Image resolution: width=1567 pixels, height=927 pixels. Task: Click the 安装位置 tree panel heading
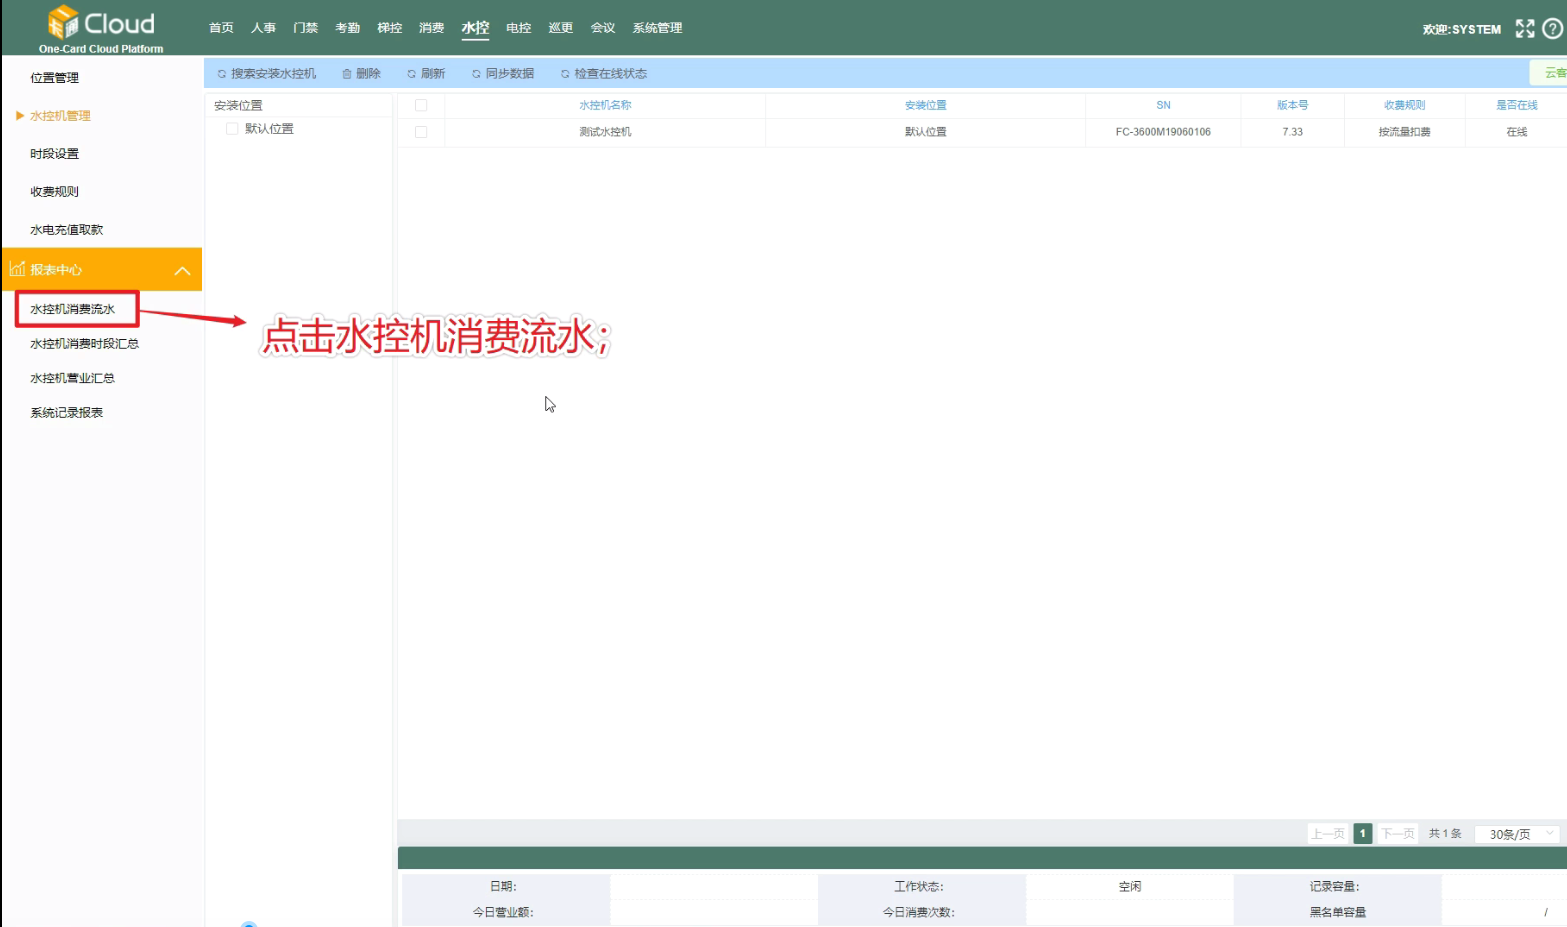click(x=238, y=105)
